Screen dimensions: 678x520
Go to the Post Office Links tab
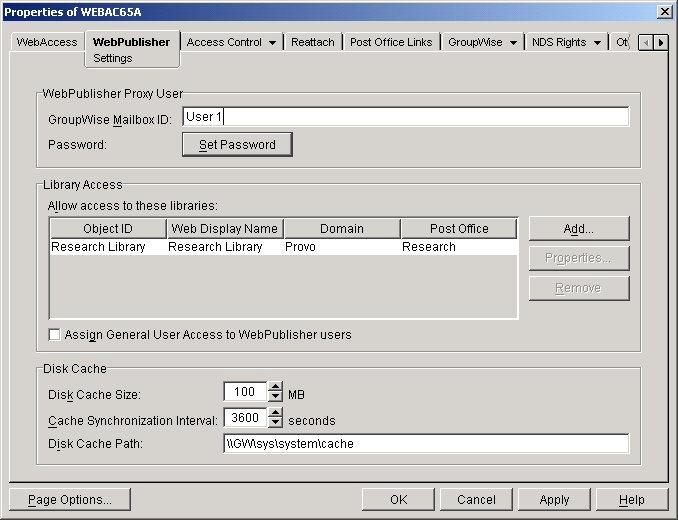(391, 42)
